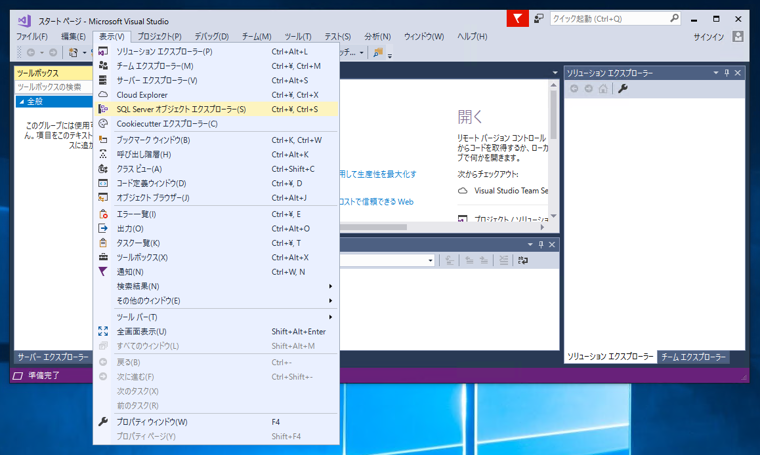Click the プロパティ ウィンドウ wrench icon in menu
This screenshot has width=760, height=455.
[103, 422]
